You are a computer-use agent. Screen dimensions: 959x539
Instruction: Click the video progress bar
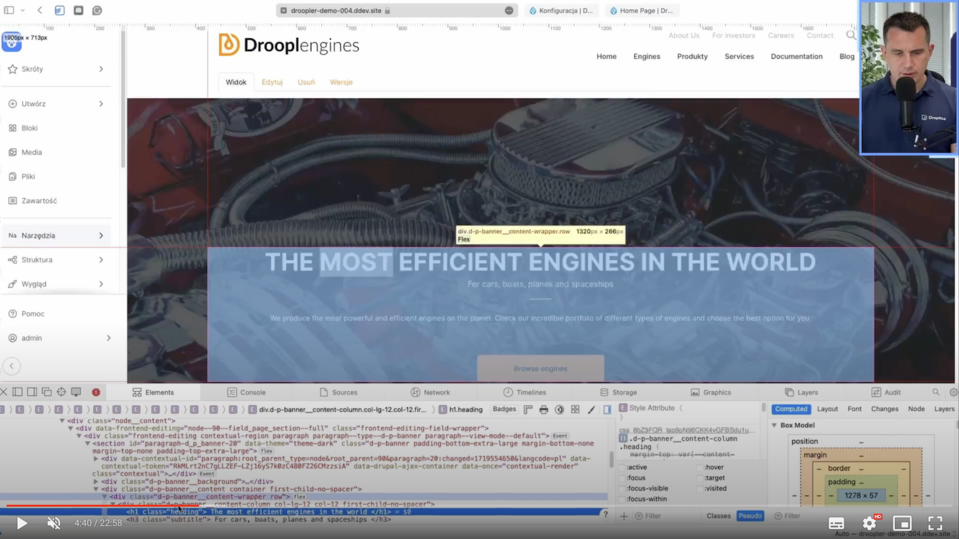[480, 506]
